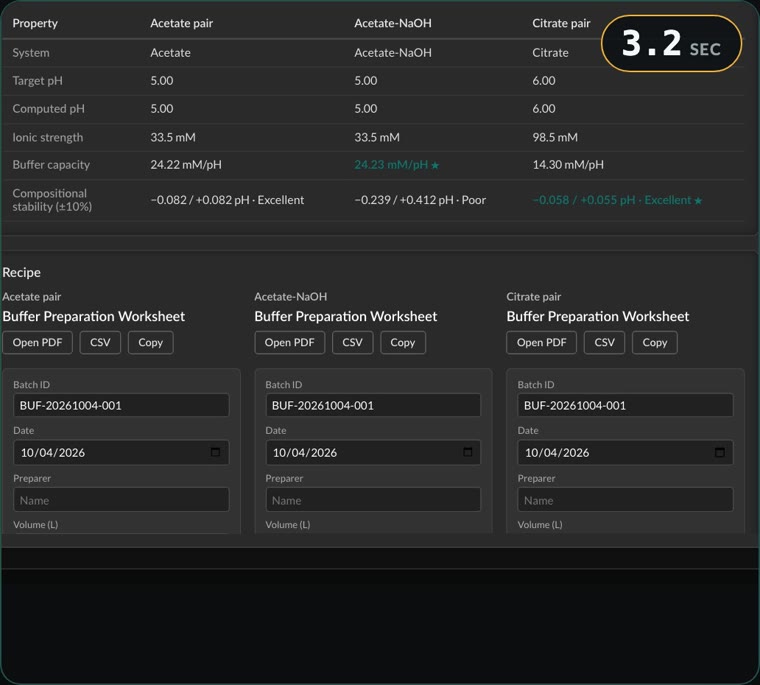Export CSV for Citrate pair recipe
Viewport: 760px width, 685px height.
pyautogui.click(x=604, y=342)
